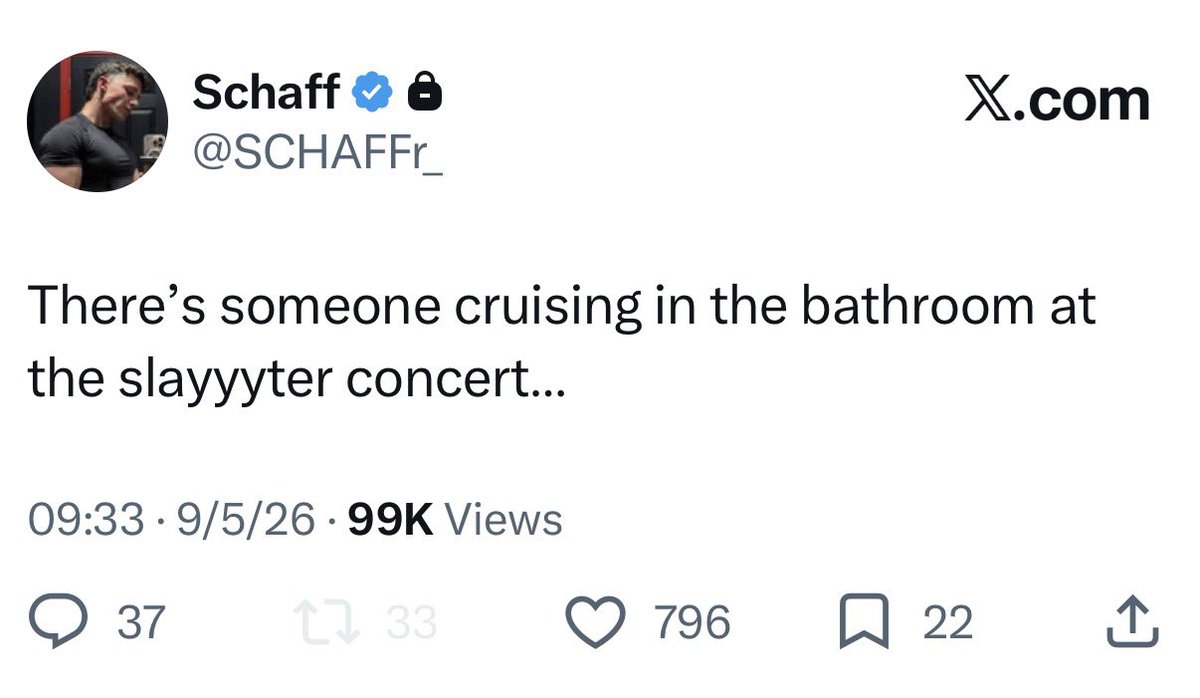The image size is (1200, 698).
Task: Open Schaff's profile picture
Action: [97, 123]
